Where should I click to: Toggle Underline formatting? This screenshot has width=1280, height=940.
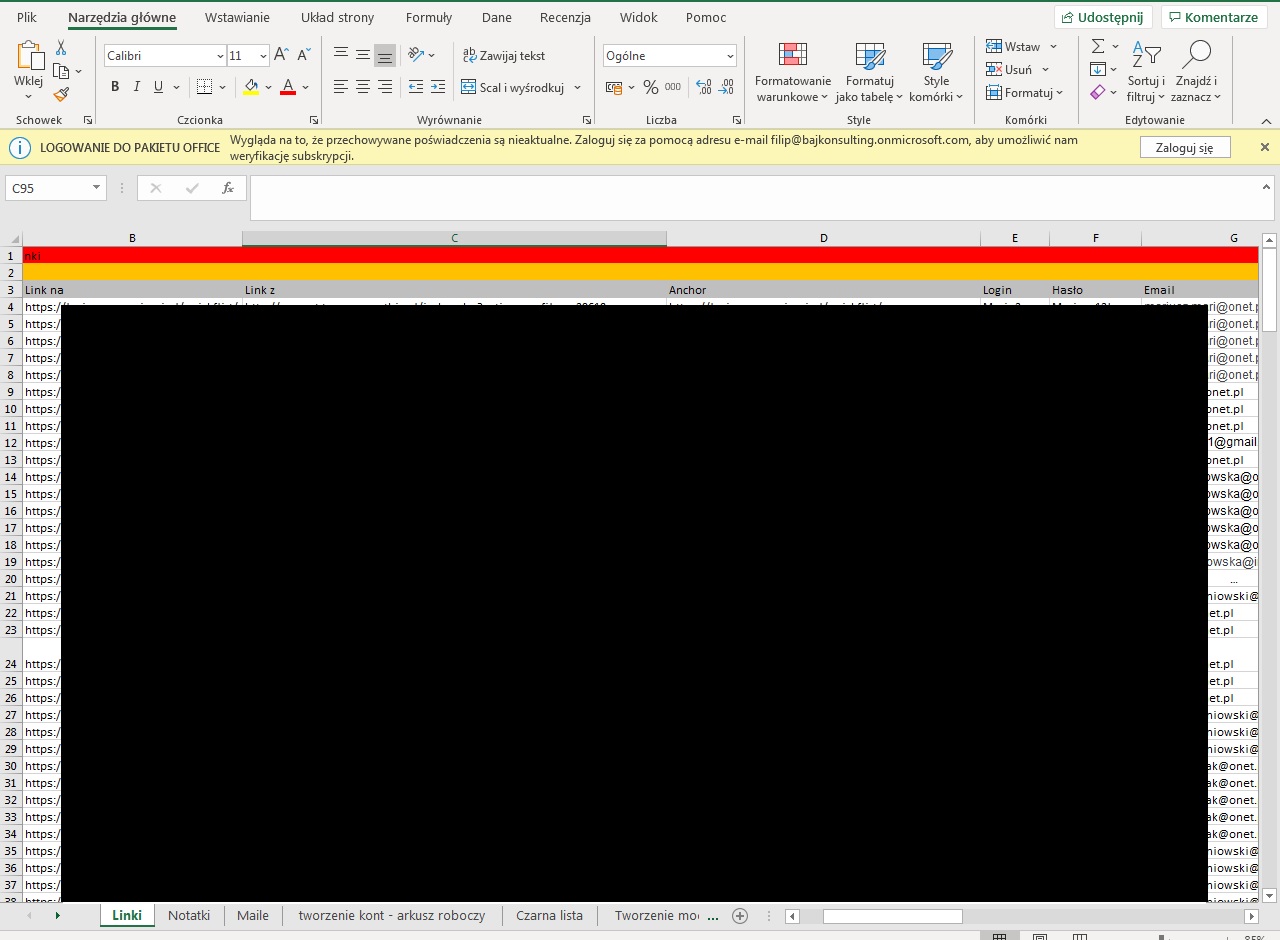(158, 87)
